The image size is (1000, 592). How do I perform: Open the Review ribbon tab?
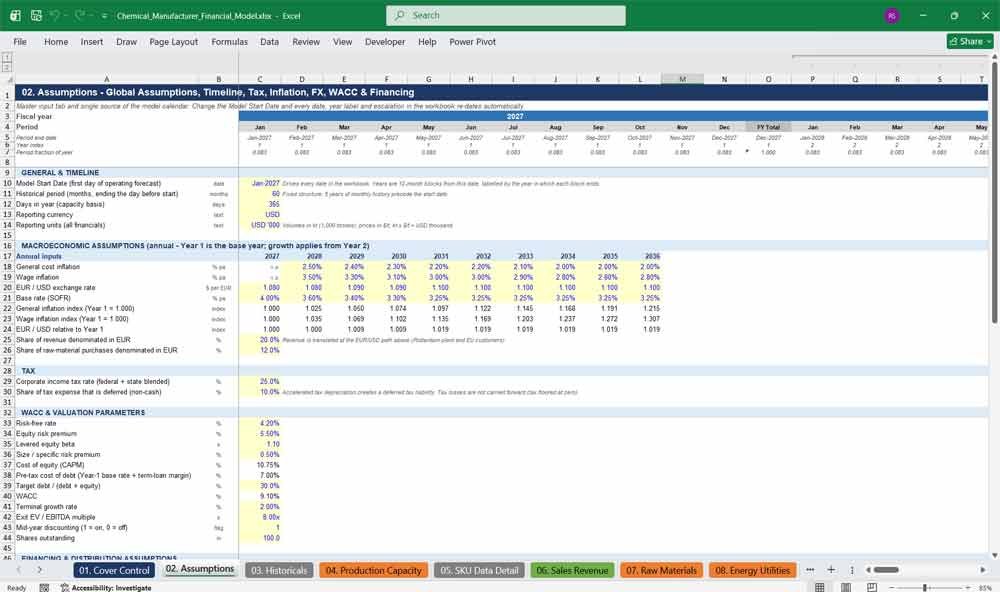tap(306, 41)
